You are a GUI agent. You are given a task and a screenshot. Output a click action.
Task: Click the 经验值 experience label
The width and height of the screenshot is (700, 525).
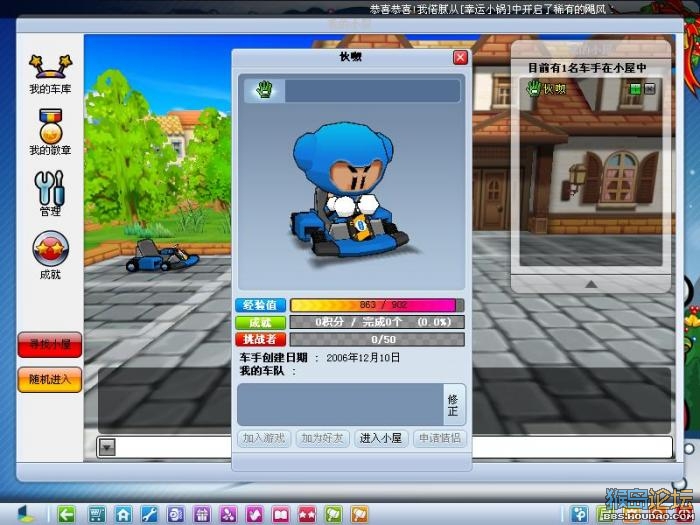[x=261, y=305]
